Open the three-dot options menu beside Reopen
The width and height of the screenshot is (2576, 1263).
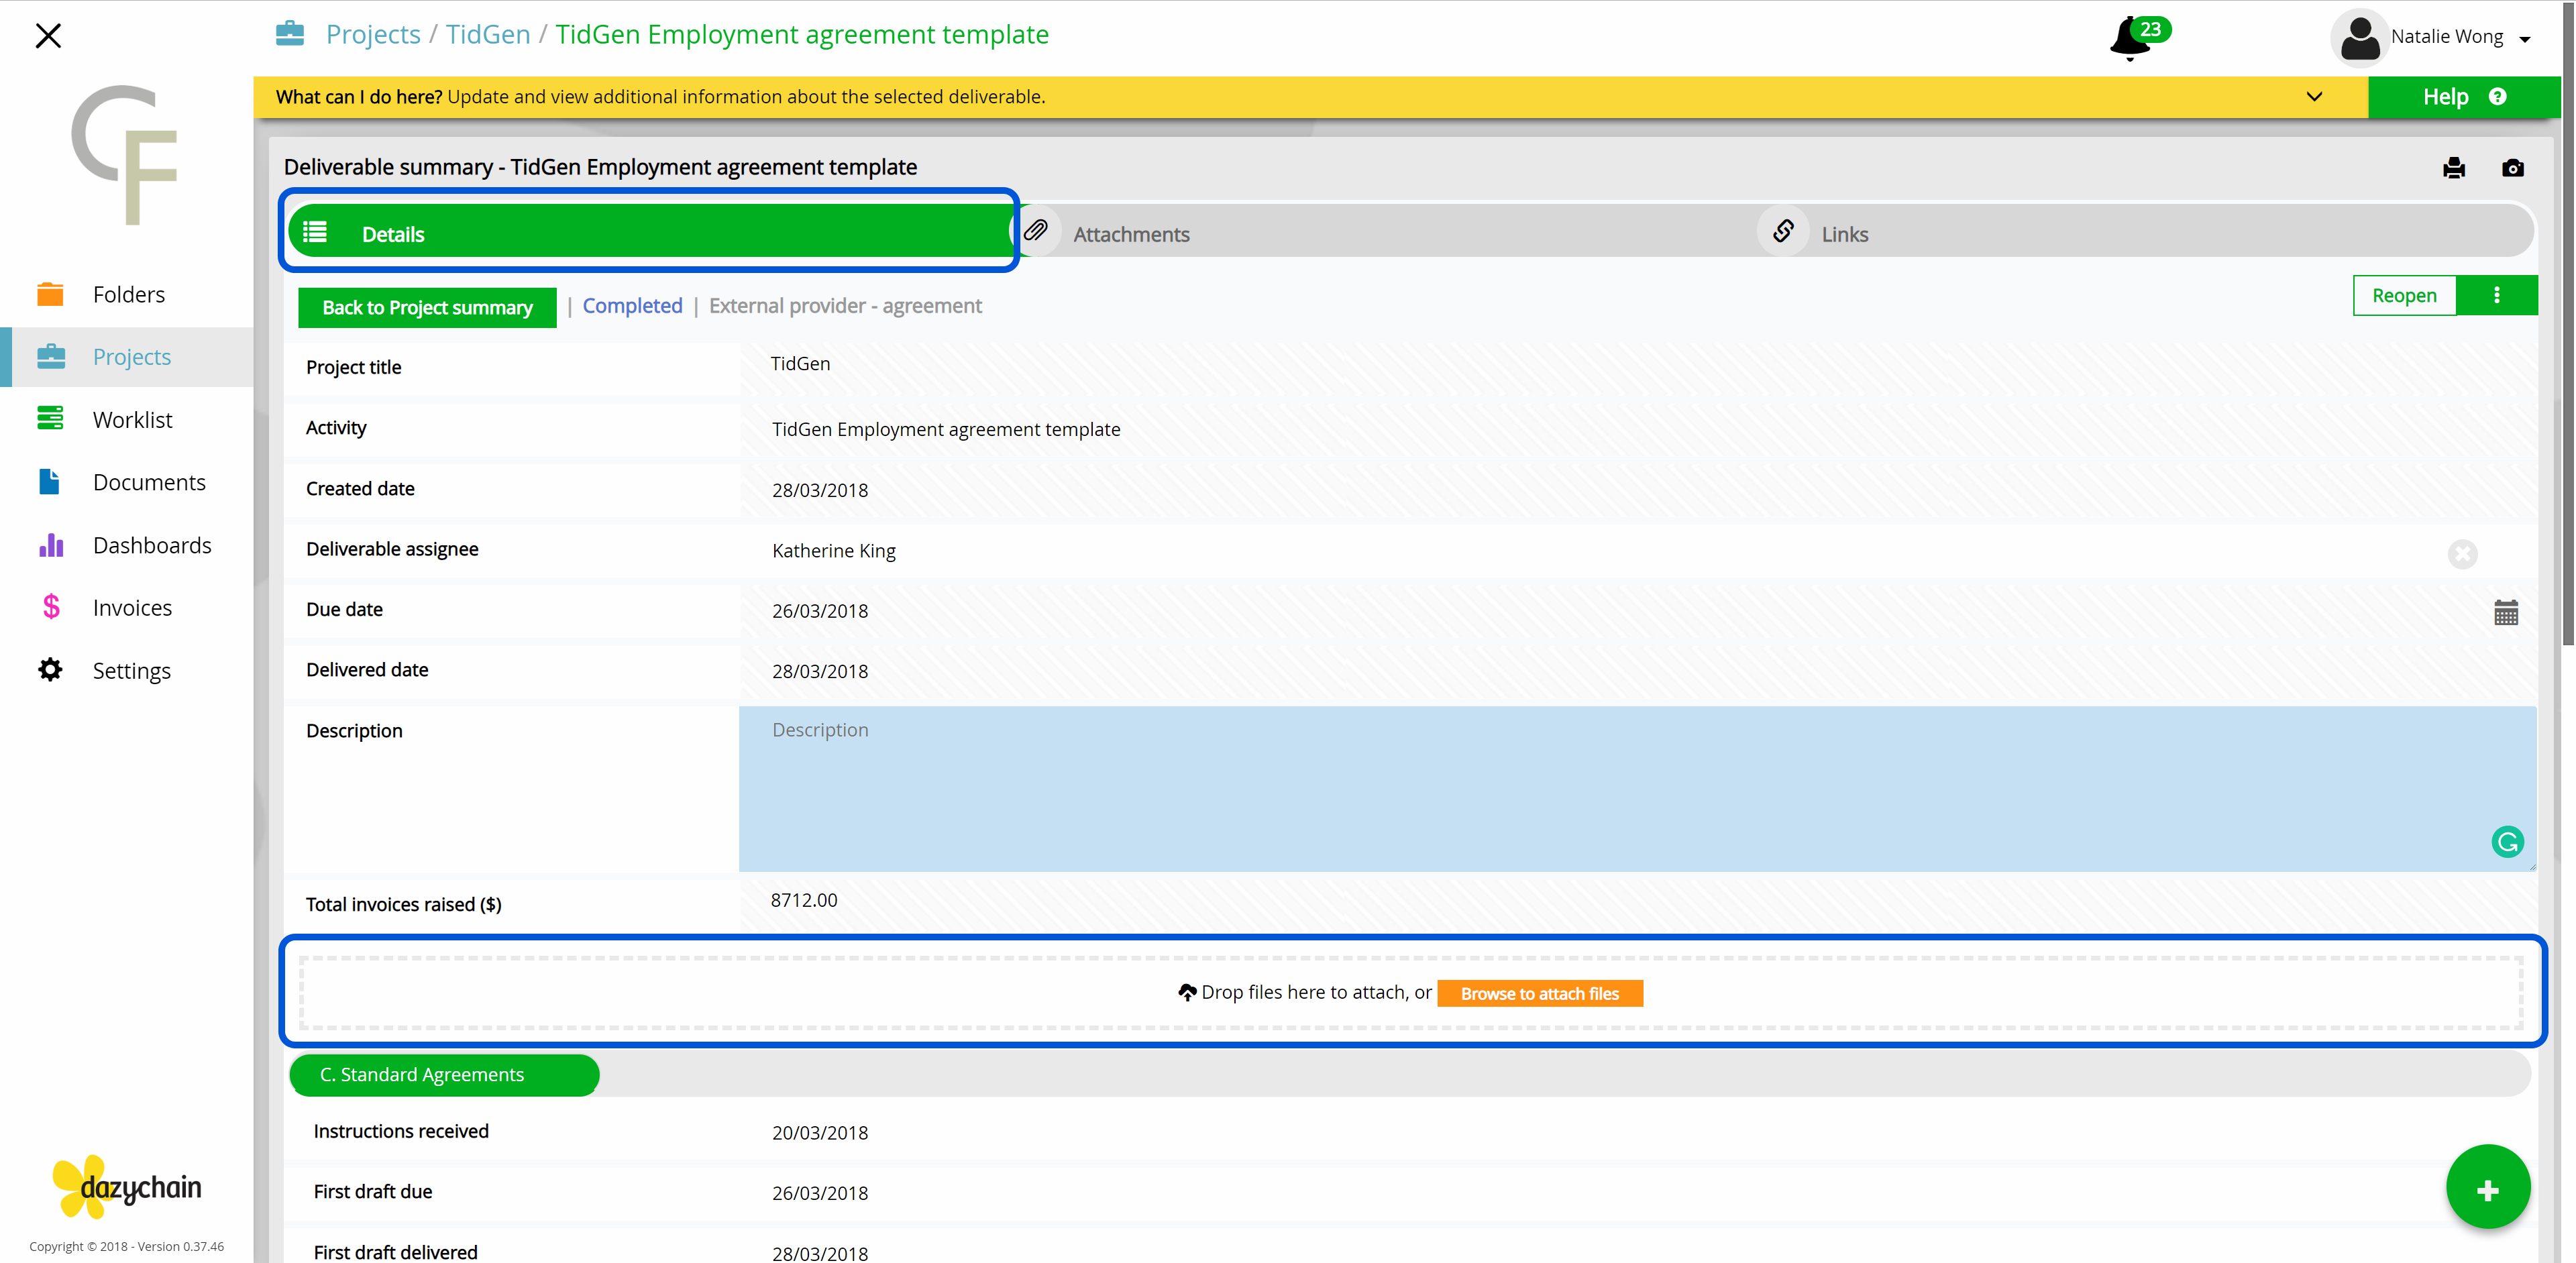[2497, 295]
